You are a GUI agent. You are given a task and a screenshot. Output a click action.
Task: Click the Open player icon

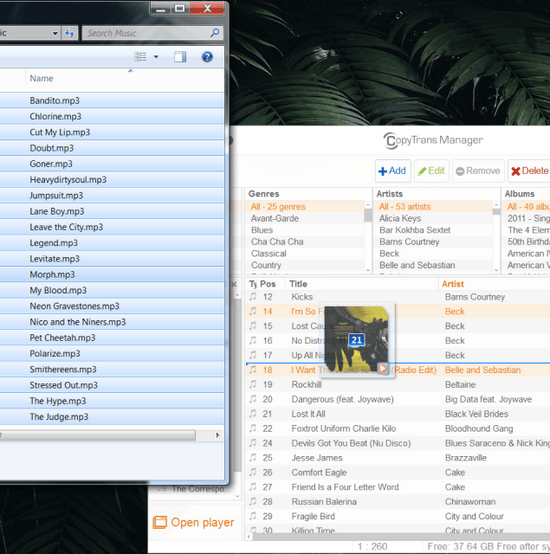pyautogui.click(x=160, y=522)
